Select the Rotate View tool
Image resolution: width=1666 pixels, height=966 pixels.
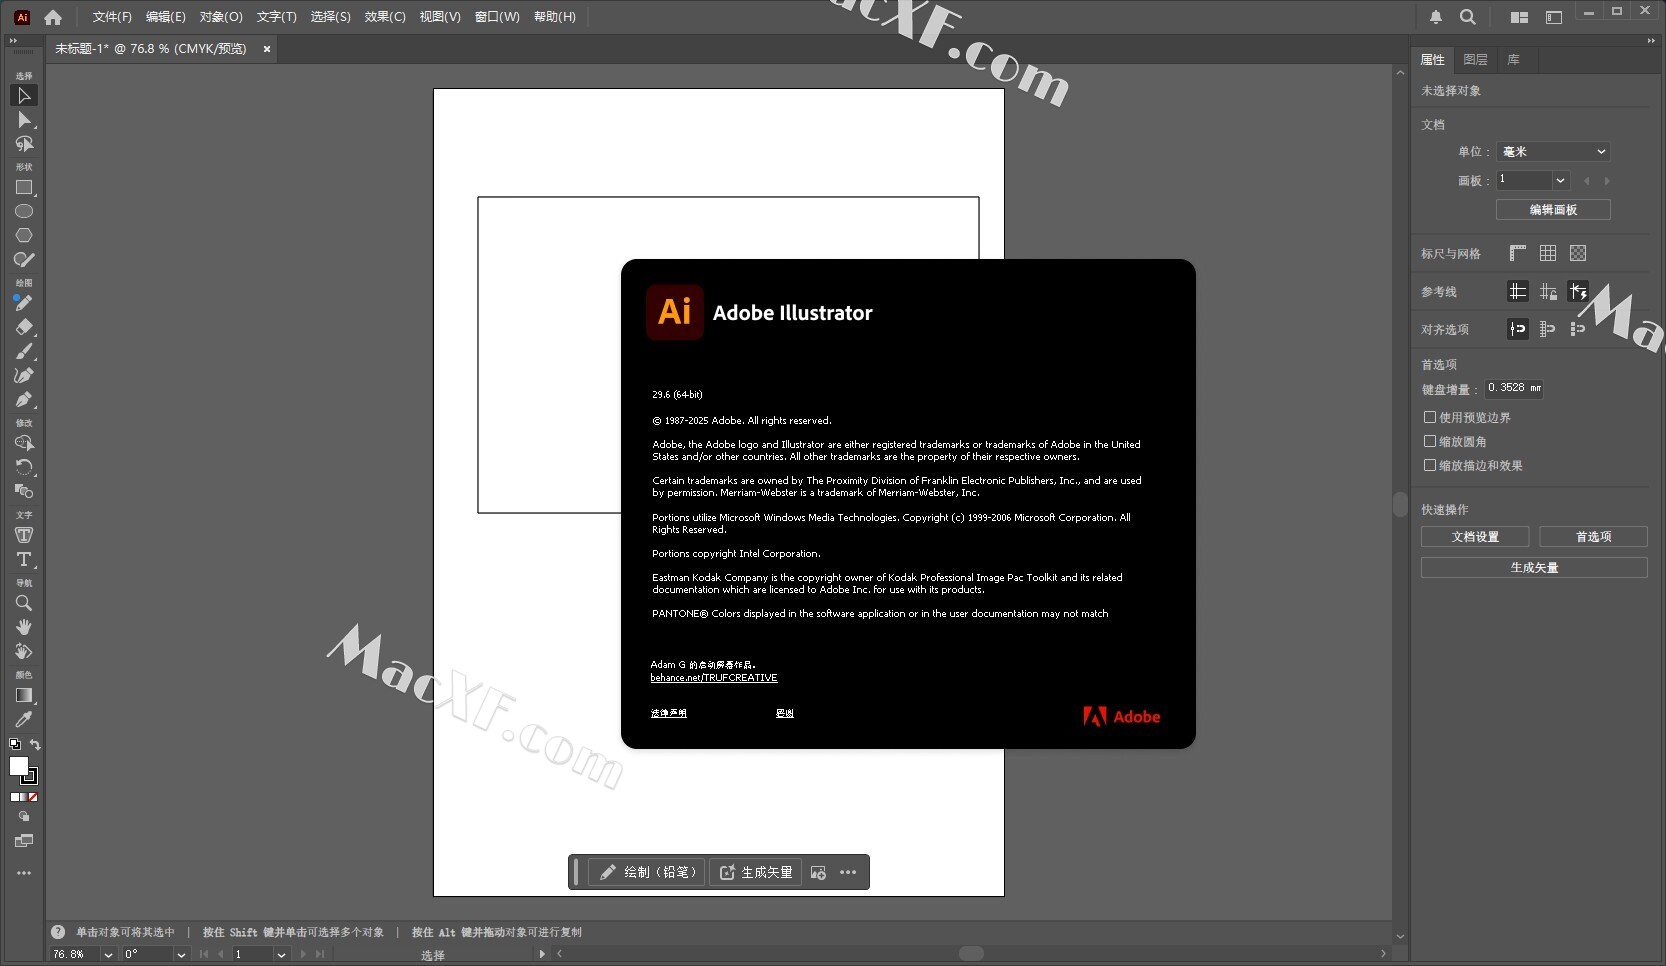point(24,651)
